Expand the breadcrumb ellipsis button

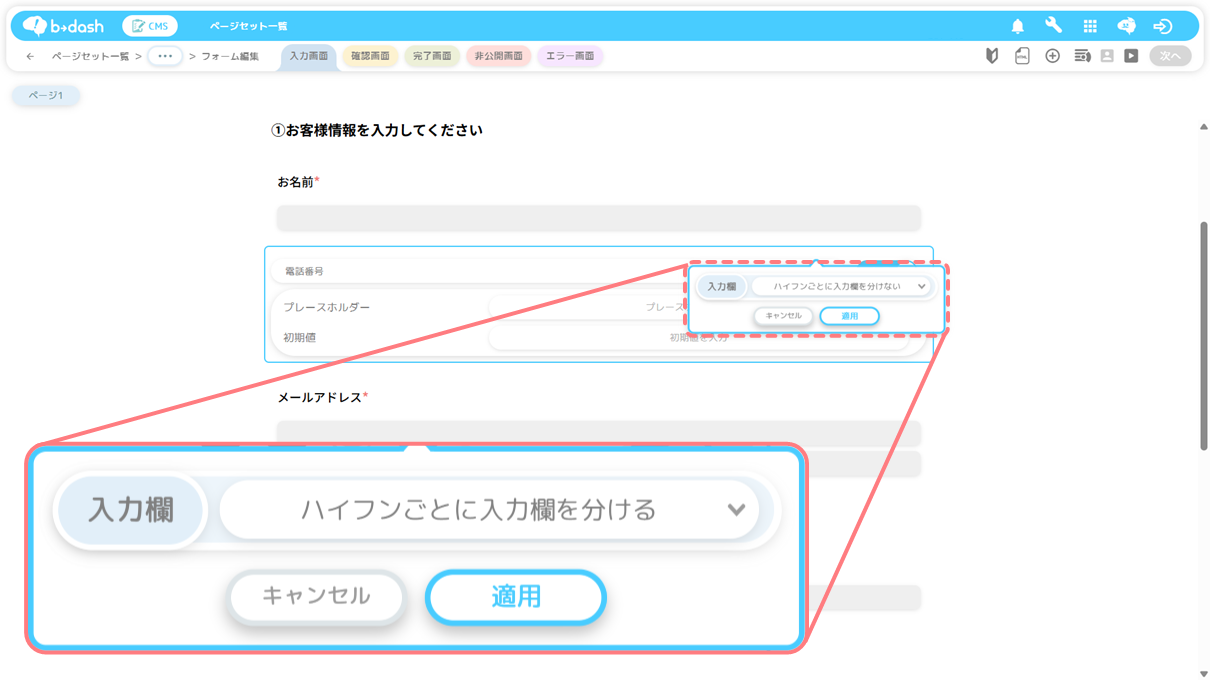click(165, 57)
